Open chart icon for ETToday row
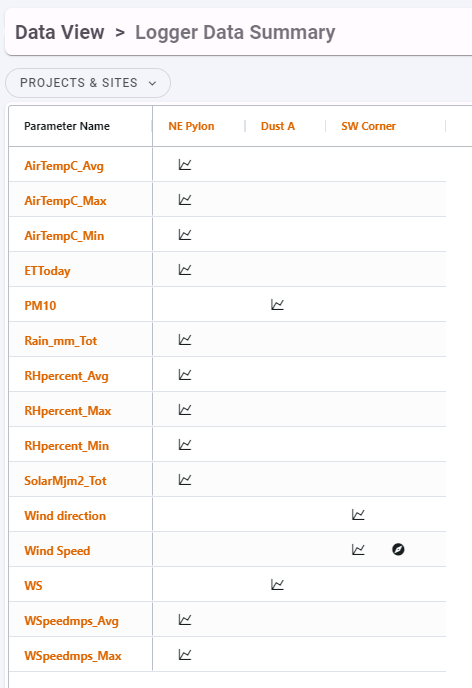 (x=185, y=269)
